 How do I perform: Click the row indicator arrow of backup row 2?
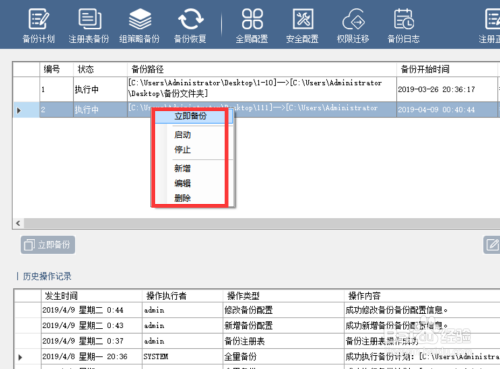click(x=19, y=110)
